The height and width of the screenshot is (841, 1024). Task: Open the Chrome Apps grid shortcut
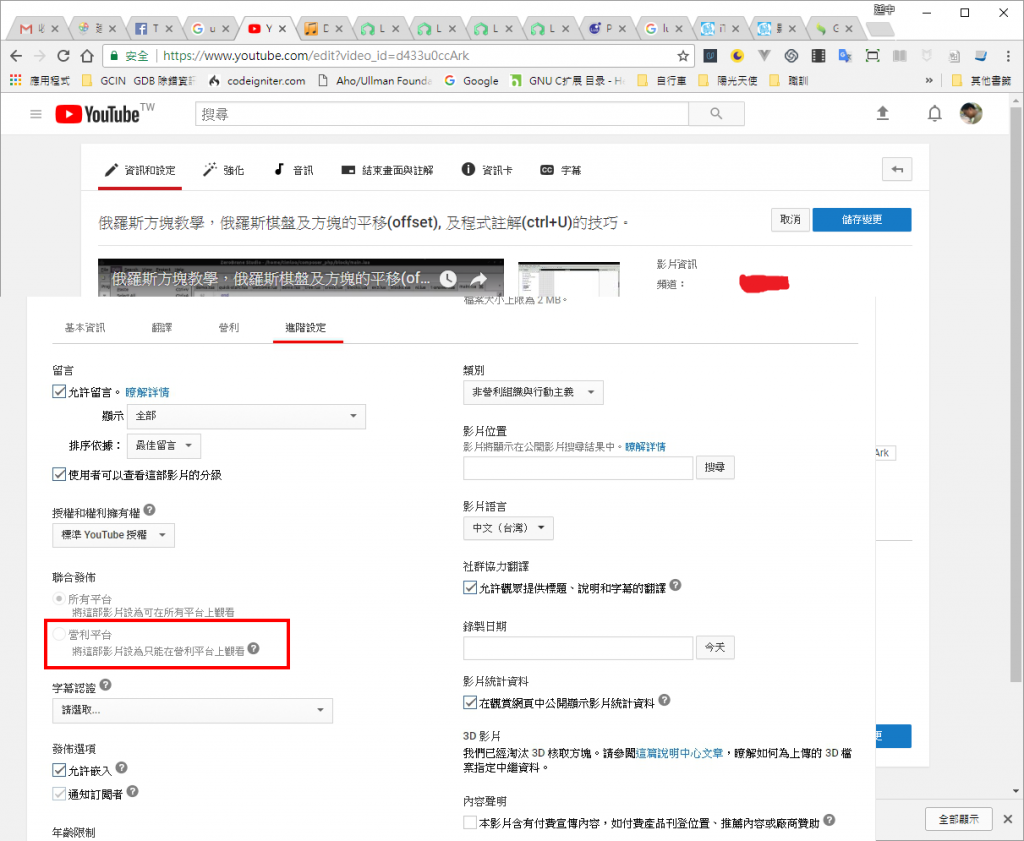point(16,80)
